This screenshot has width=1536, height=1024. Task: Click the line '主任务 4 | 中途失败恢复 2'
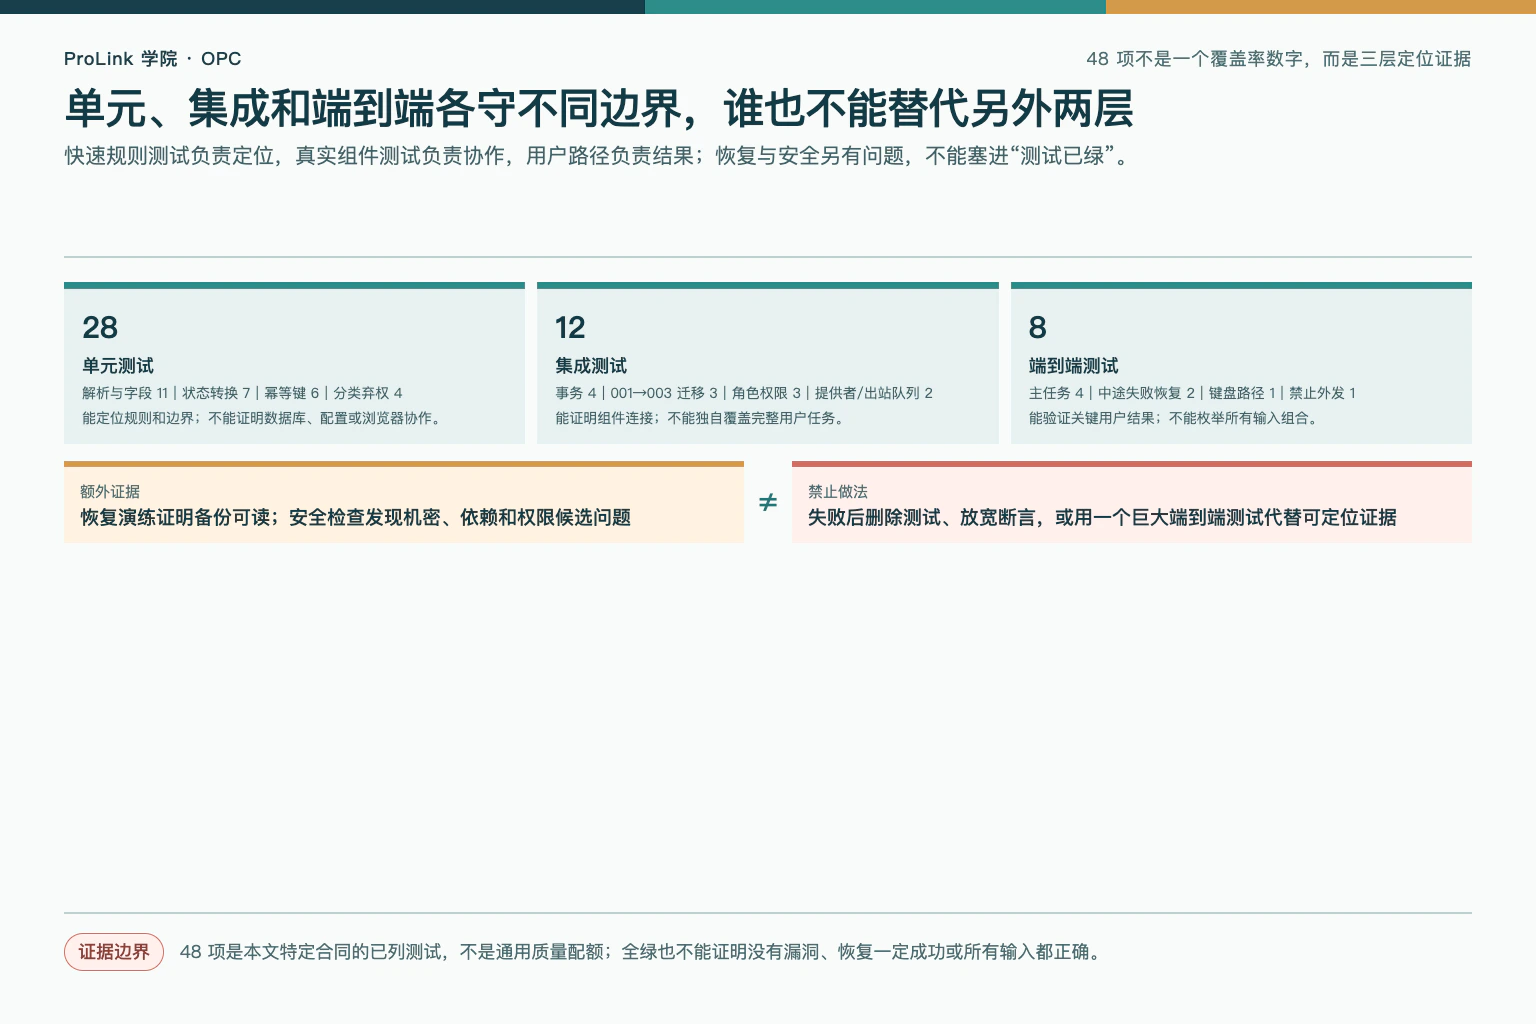click(1192, 393)
